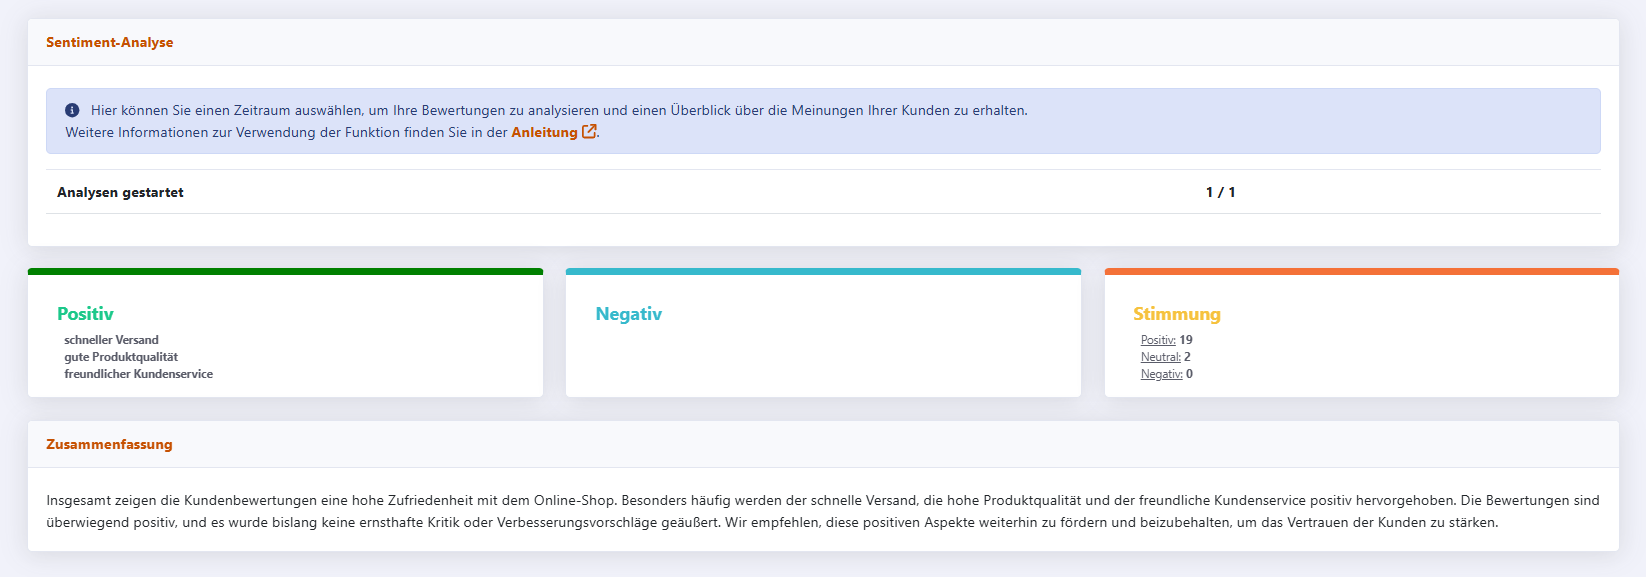The height and width of the screenshot is (577, 1646).
Task: Select the 'gute Produktqualität' entry
Action: [121, 357]
